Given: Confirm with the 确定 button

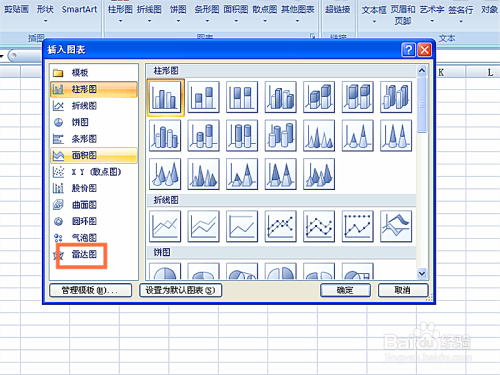Looking at the screenshot, I should pyautogui.click(x=345, y=290).
